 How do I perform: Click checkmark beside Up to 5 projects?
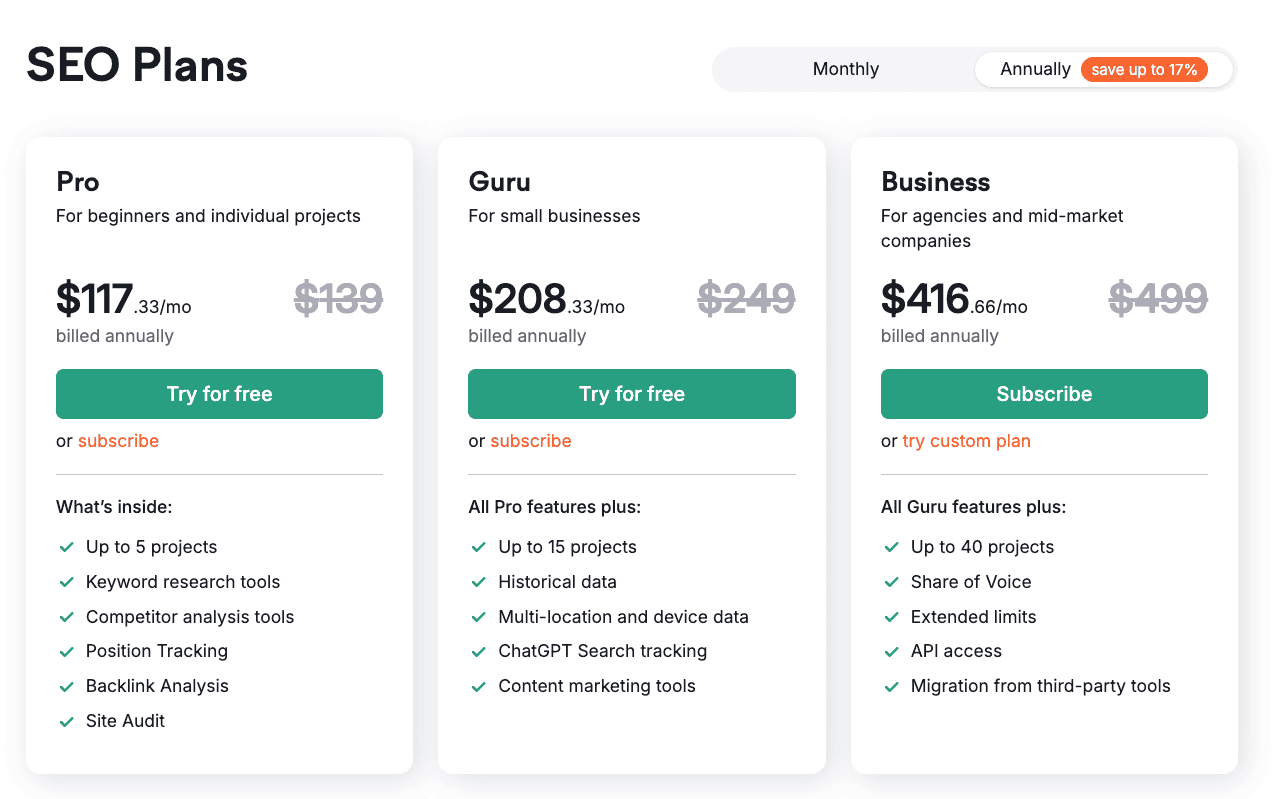67,547
